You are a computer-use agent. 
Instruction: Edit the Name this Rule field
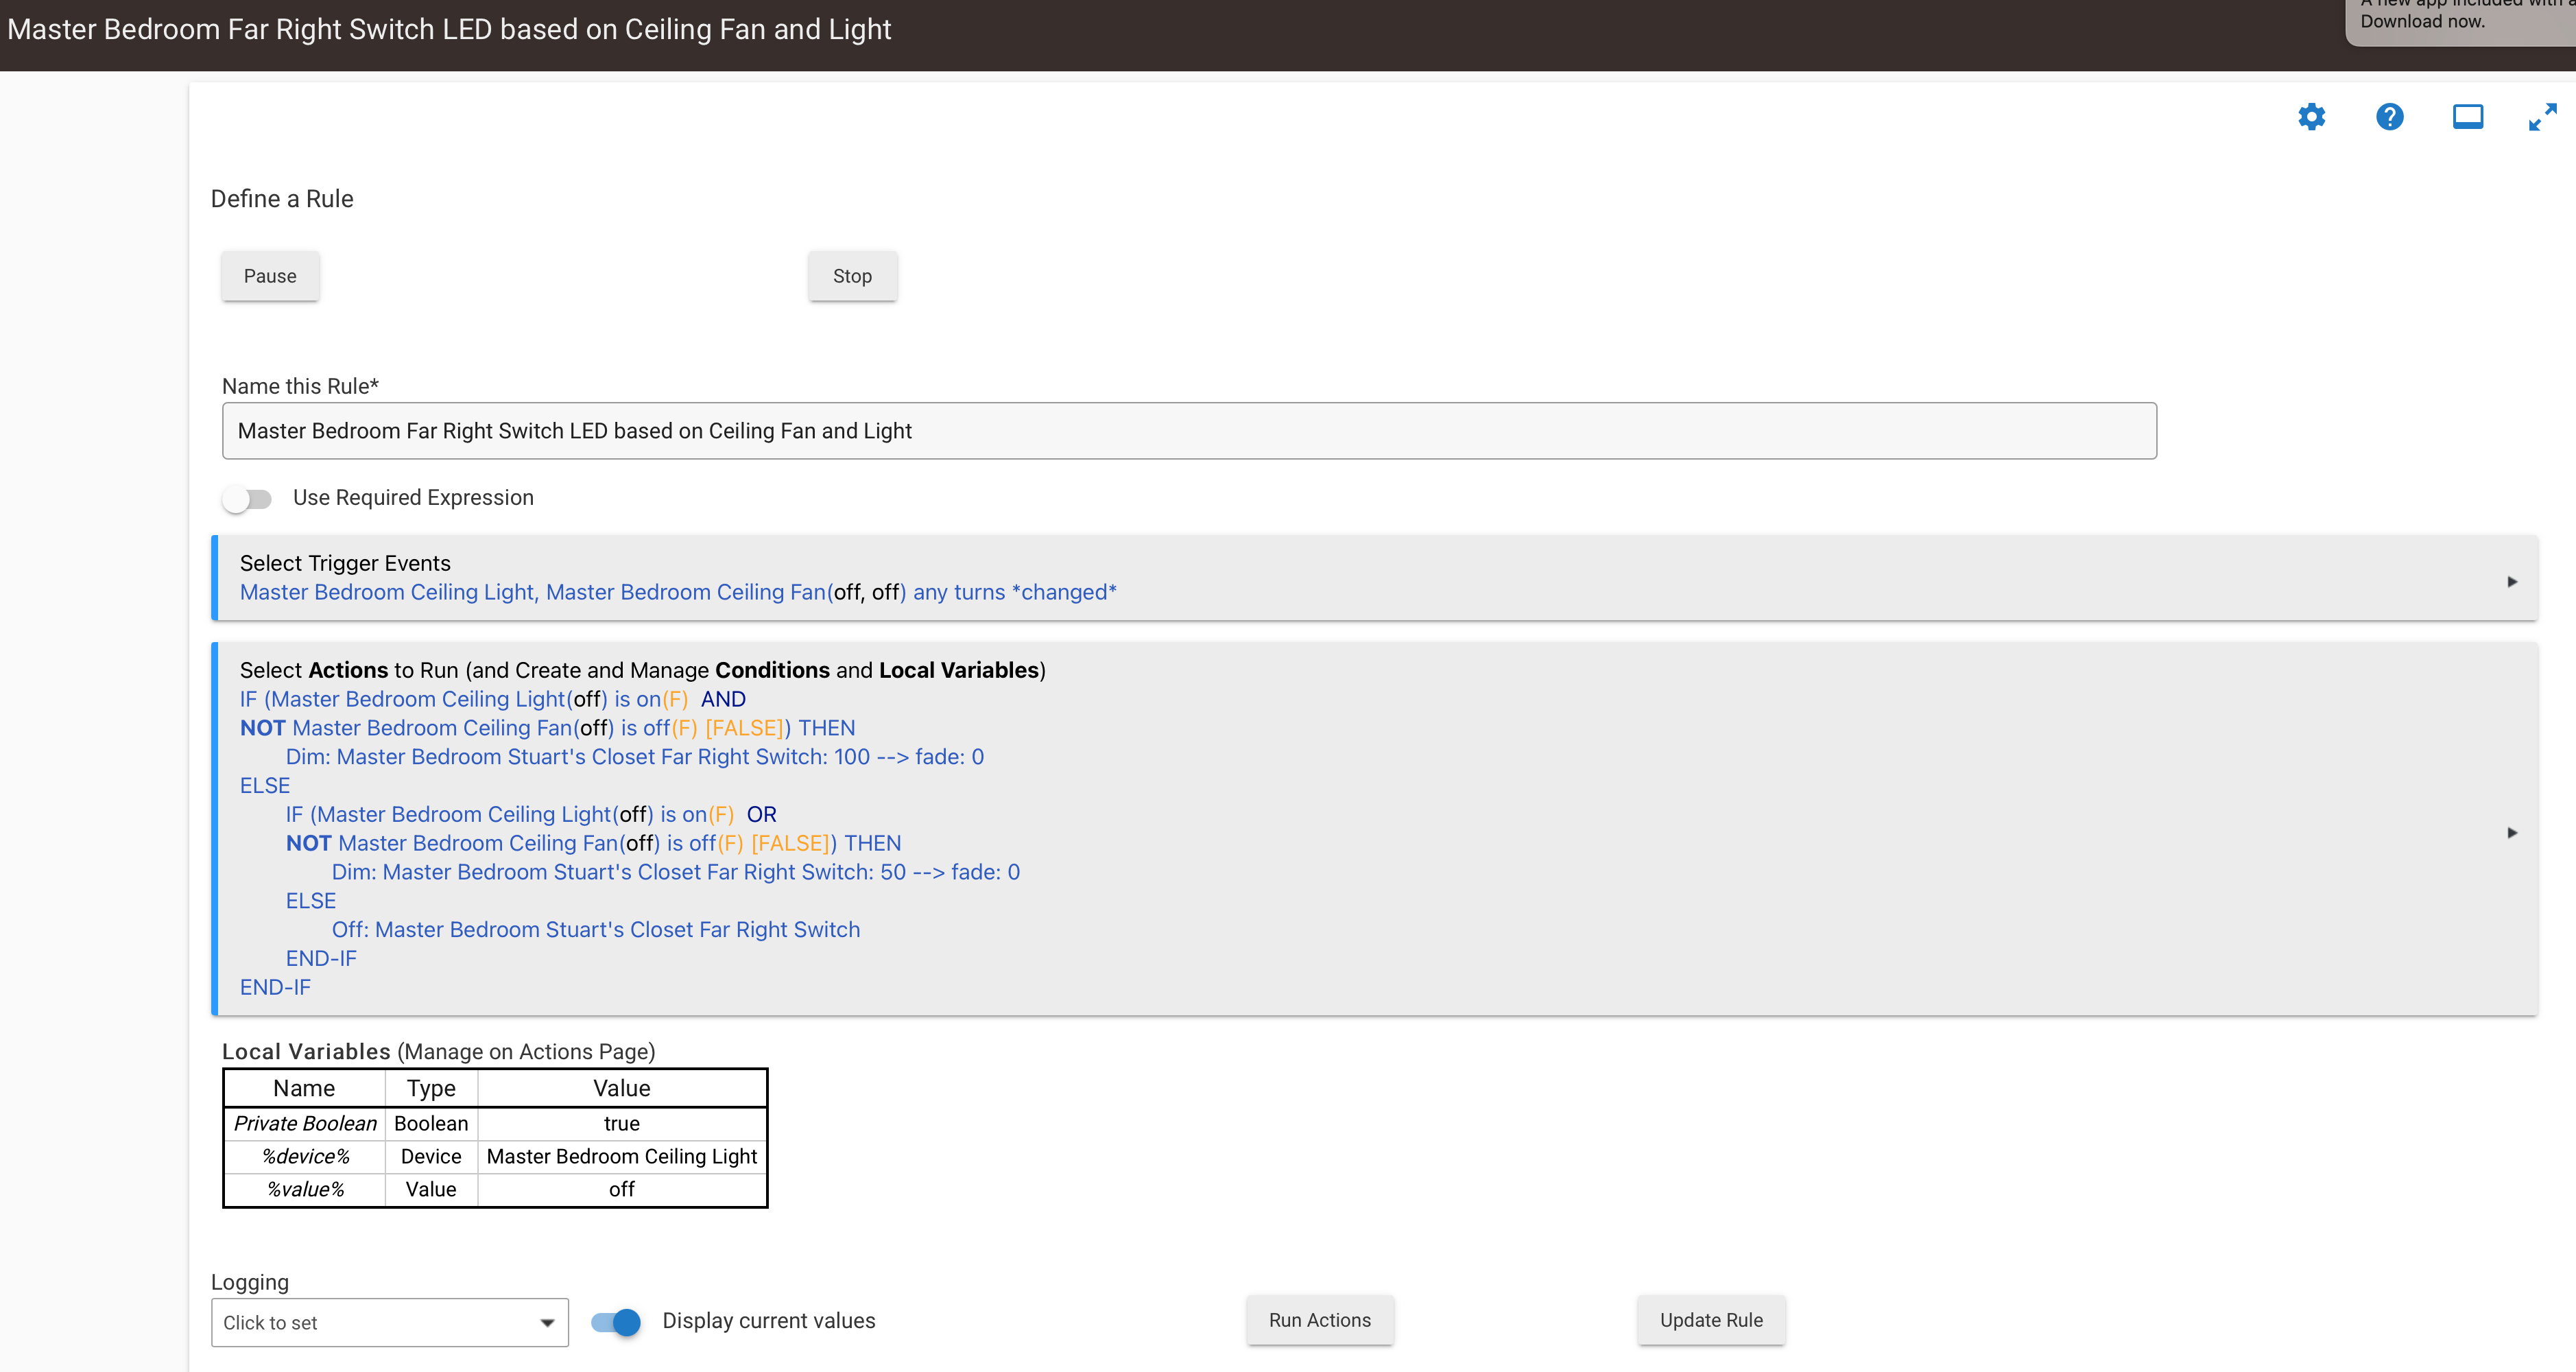1189,431
